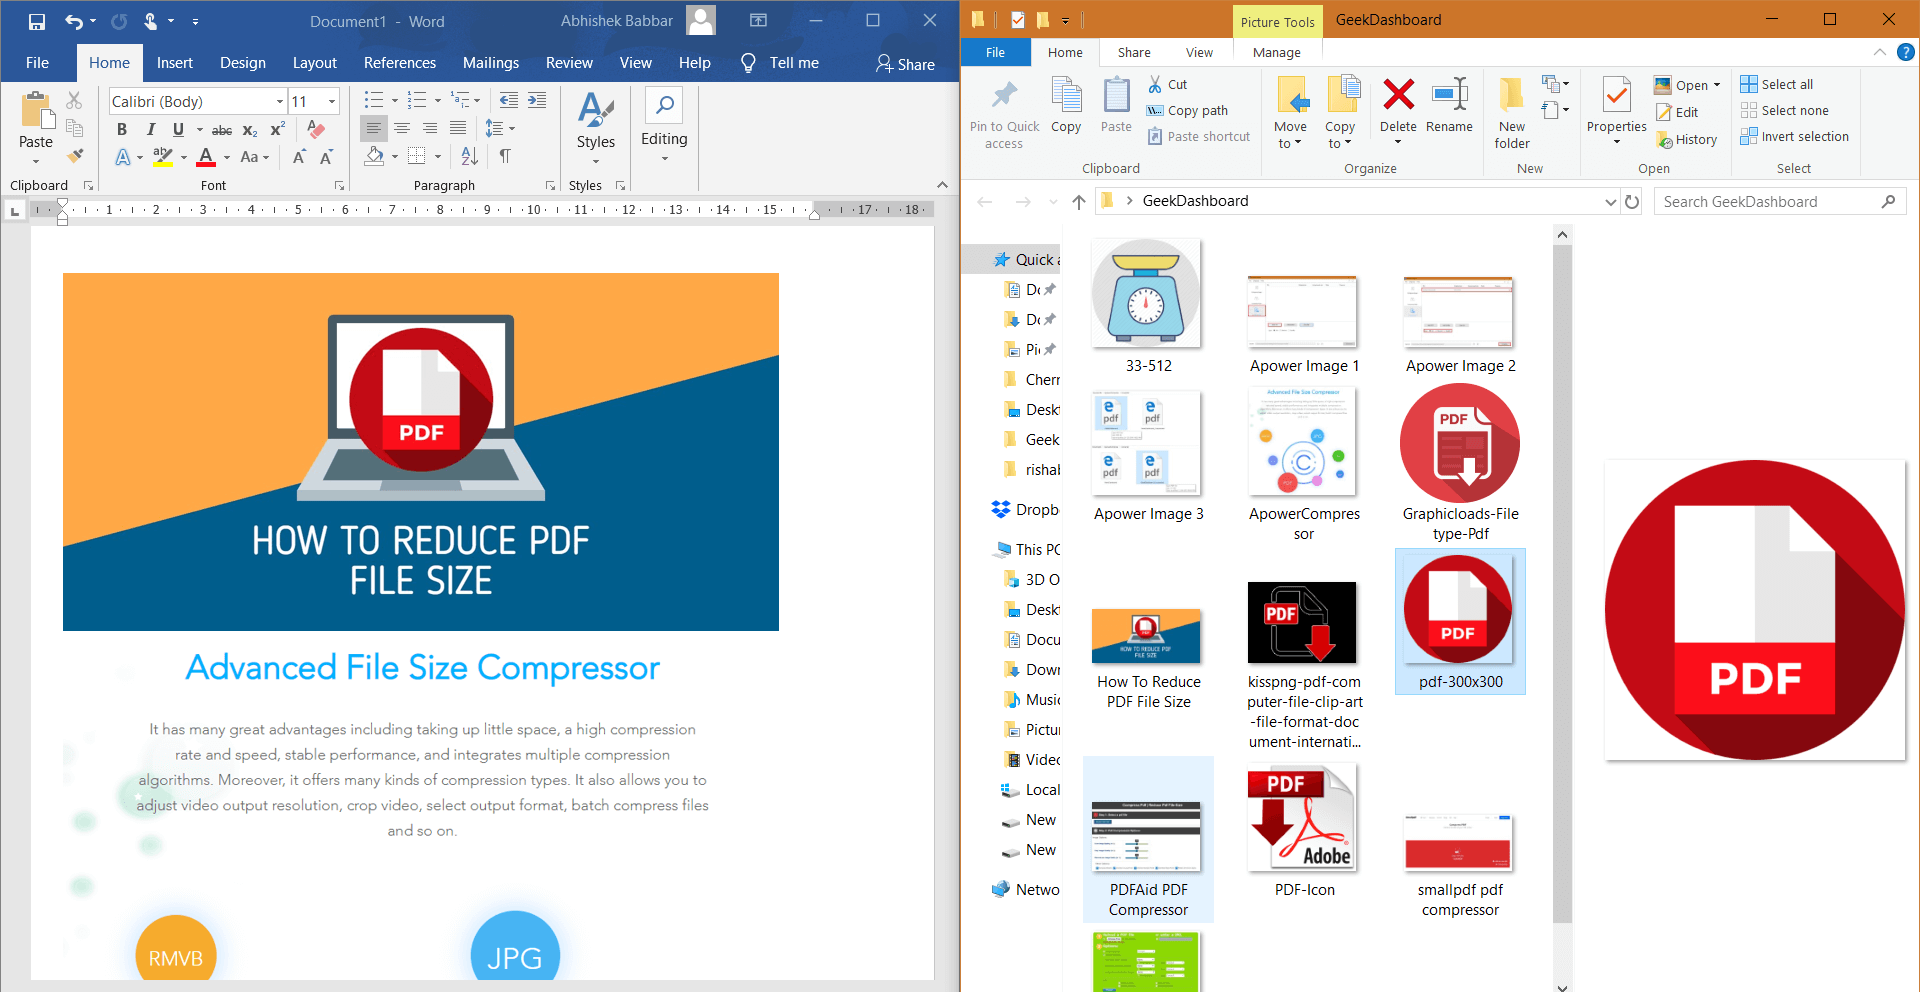Toggle Strikethrough formatting in Word

(x=222, y=130)
